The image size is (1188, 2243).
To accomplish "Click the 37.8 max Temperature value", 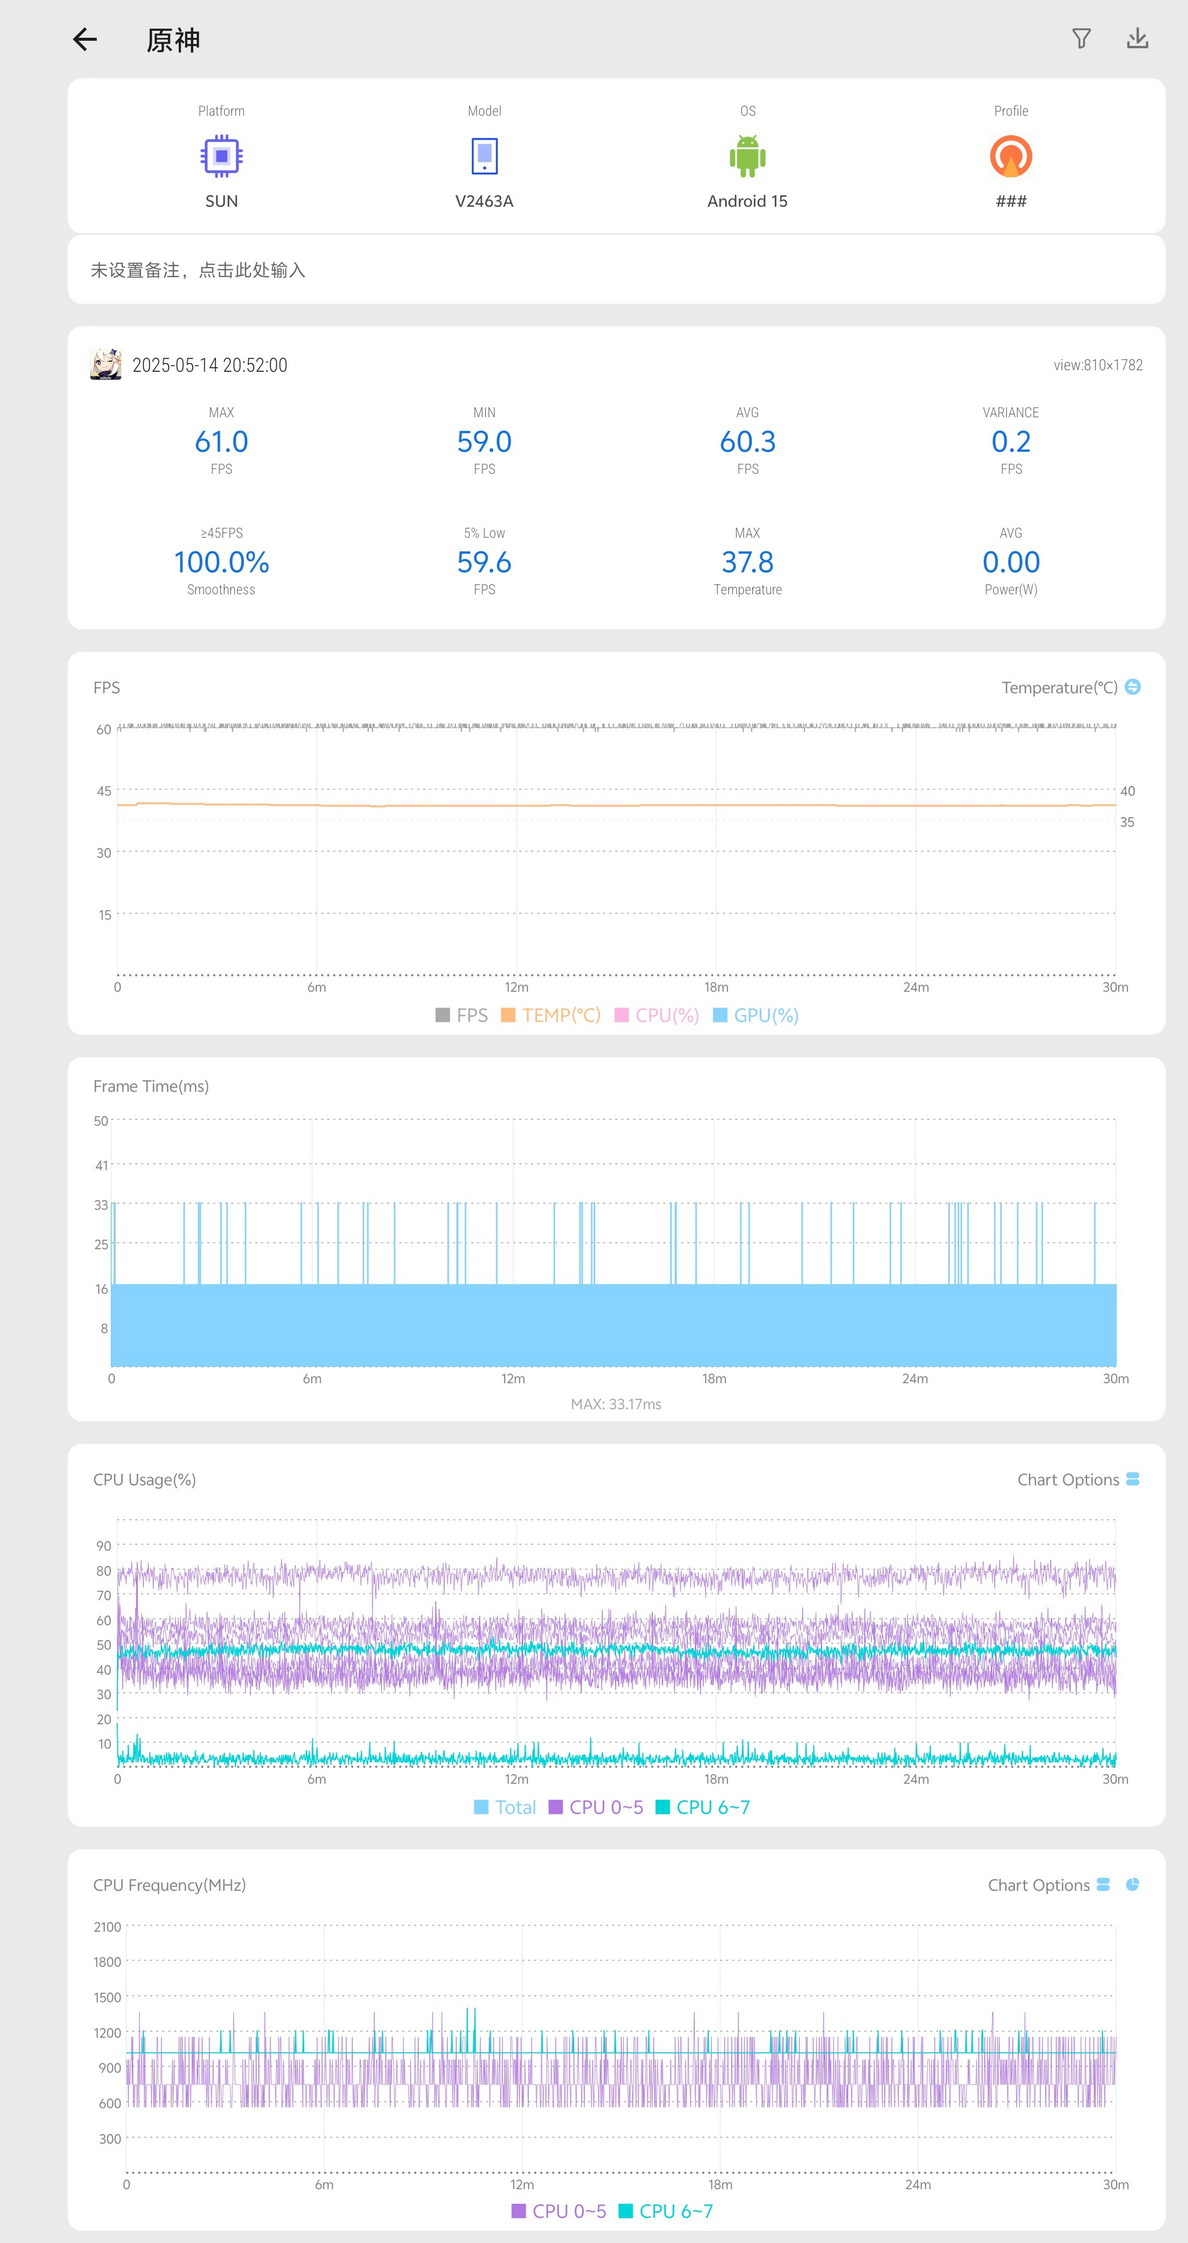I will pos(747,562).
